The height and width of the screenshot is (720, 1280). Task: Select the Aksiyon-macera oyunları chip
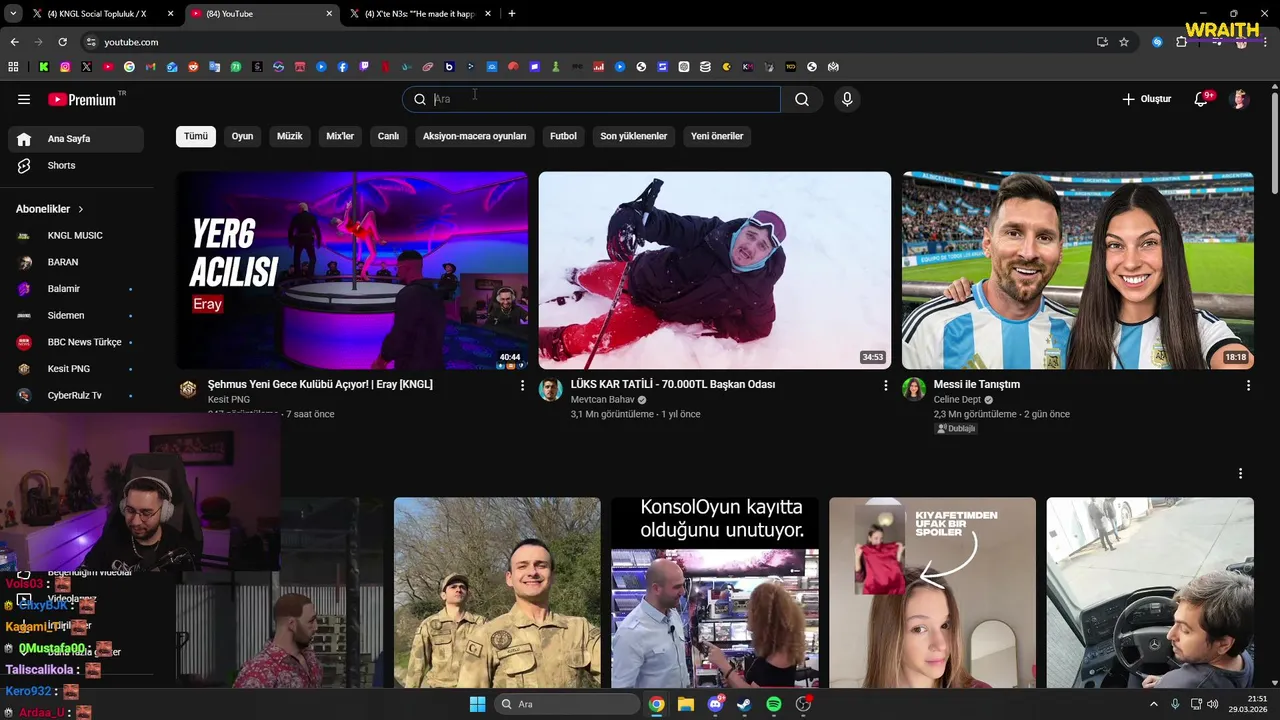tap(474, 136)
